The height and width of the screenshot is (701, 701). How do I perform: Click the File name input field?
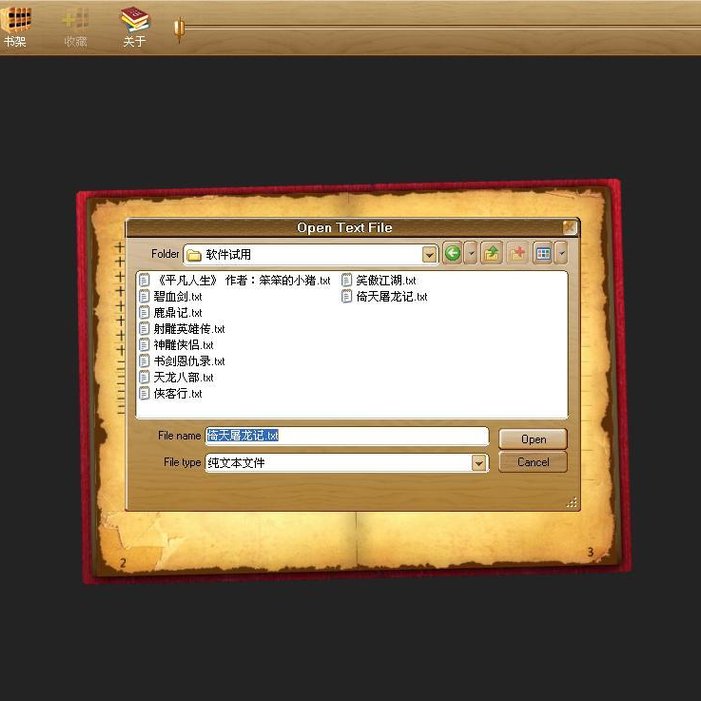click(347, 436)
